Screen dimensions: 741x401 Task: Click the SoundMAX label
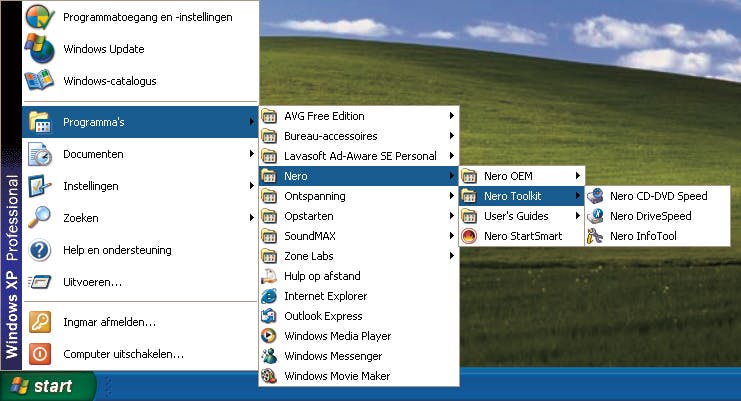(310, 236)
